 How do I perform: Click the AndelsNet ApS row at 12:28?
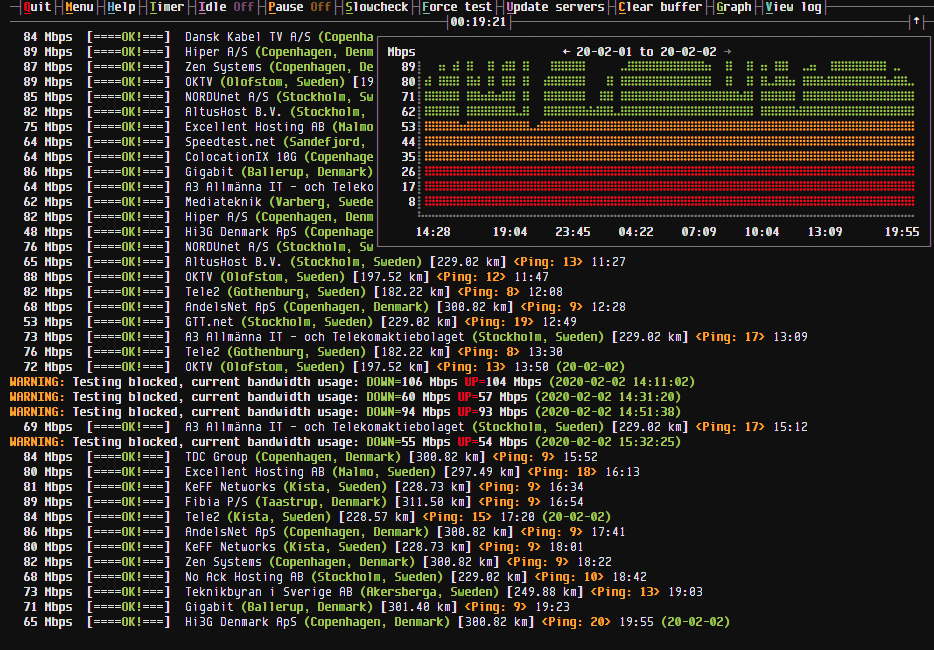(324, 307)
